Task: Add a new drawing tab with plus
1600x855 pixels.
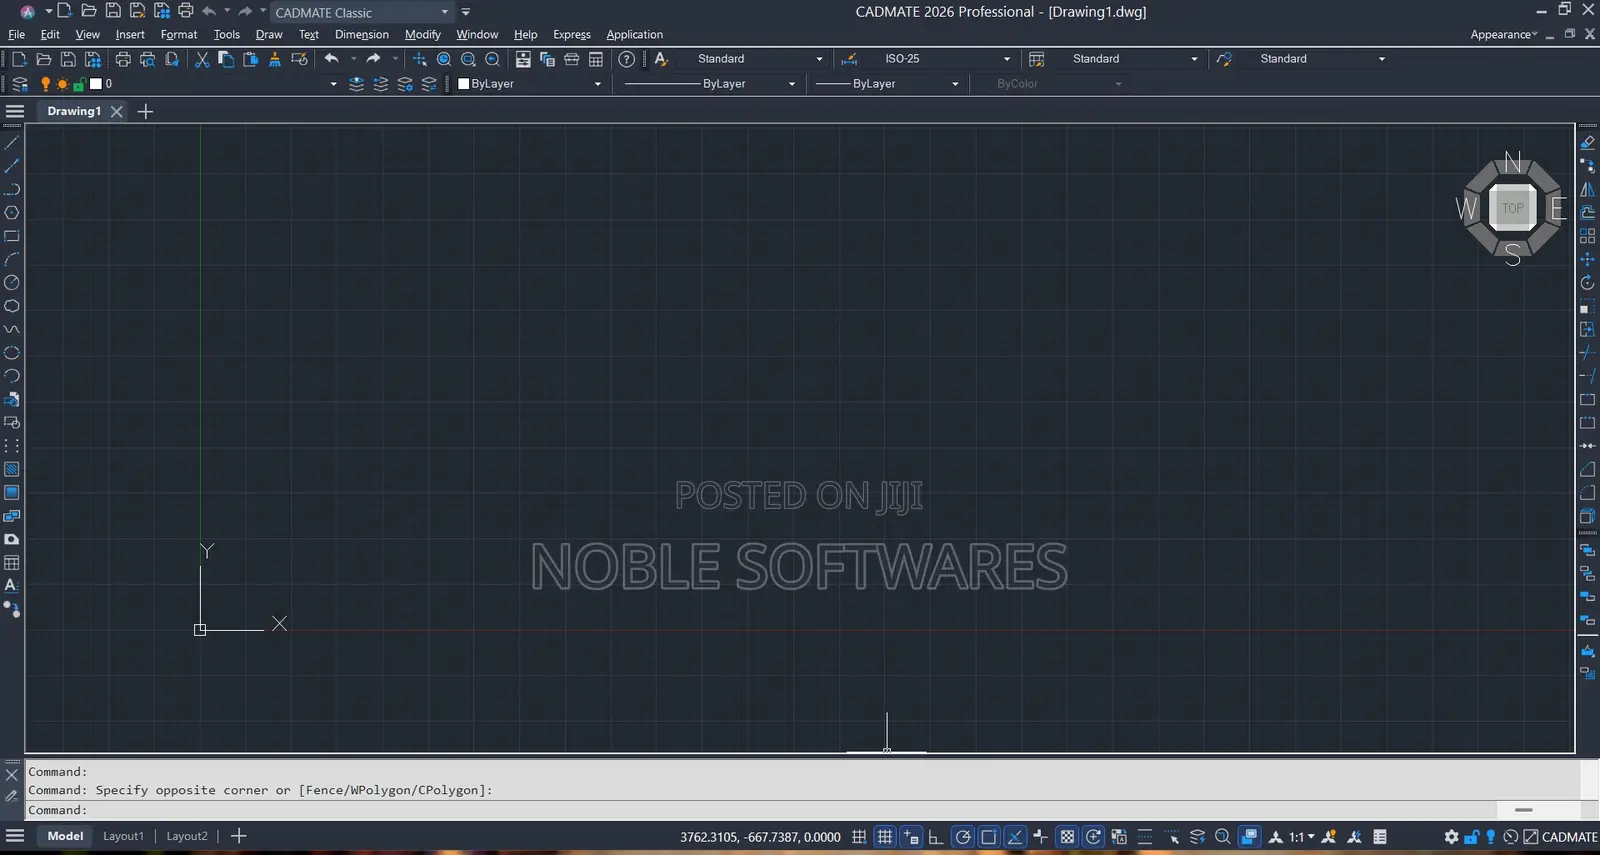Action: click(x=145, y=111)
